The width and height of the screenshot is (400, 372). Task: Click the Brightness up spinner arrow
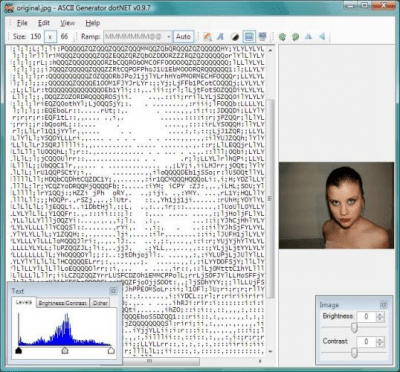(380, 314)
